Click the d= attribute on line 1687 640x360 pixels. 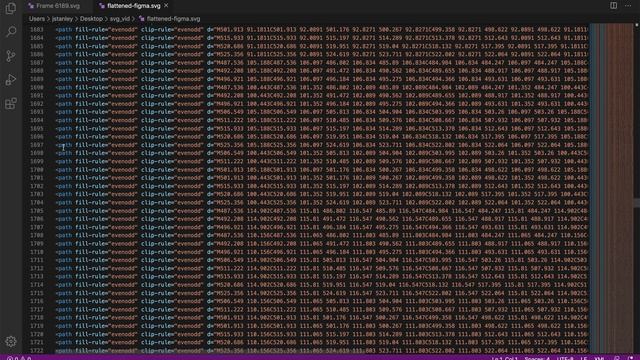(210, 62)
